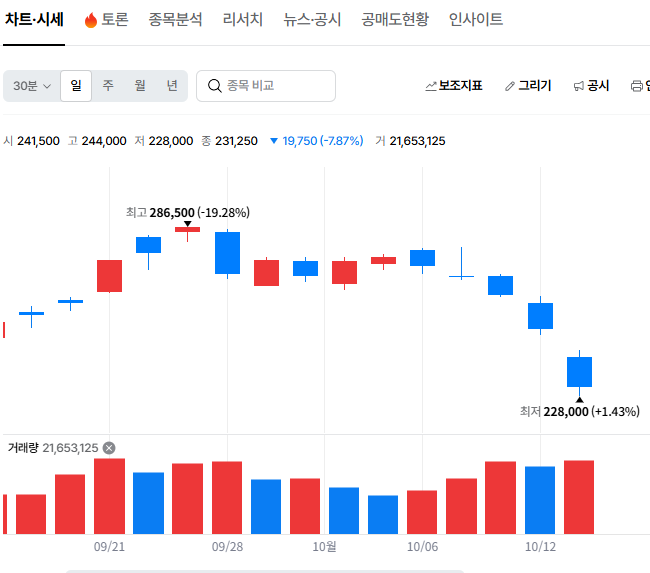Click the red candlestick at the 최고 marker

coord(187,230)
